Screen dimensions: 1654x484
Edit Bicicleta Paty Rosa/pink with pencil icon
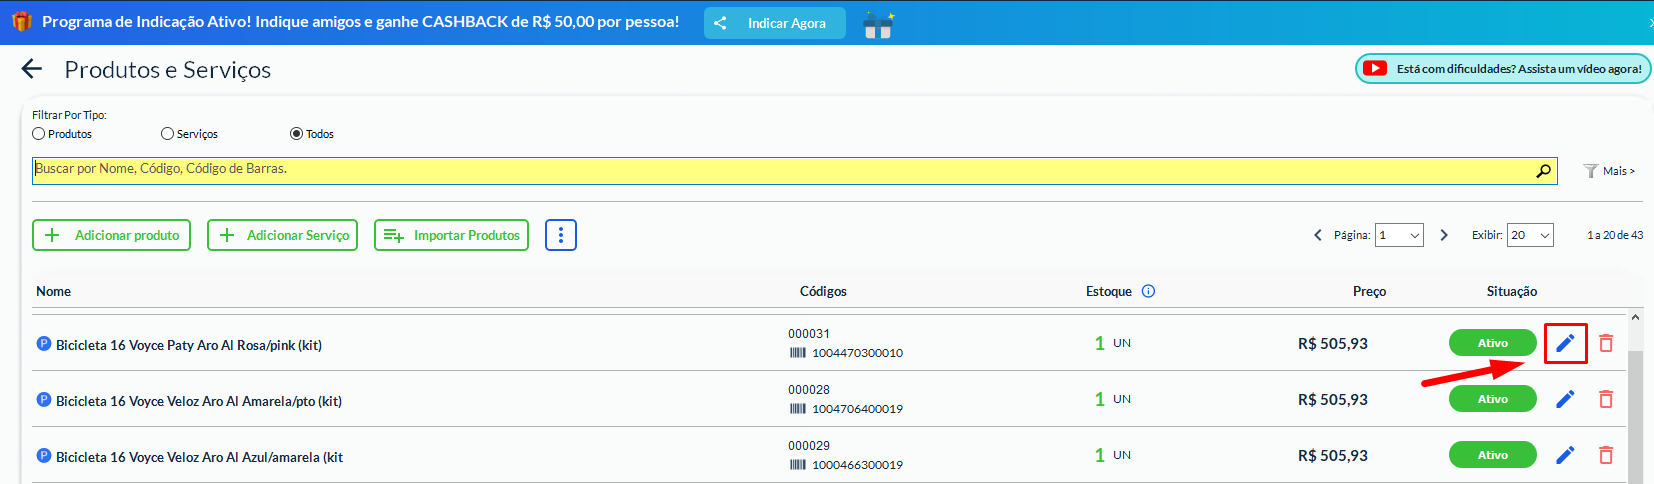tap(1565, 343)
